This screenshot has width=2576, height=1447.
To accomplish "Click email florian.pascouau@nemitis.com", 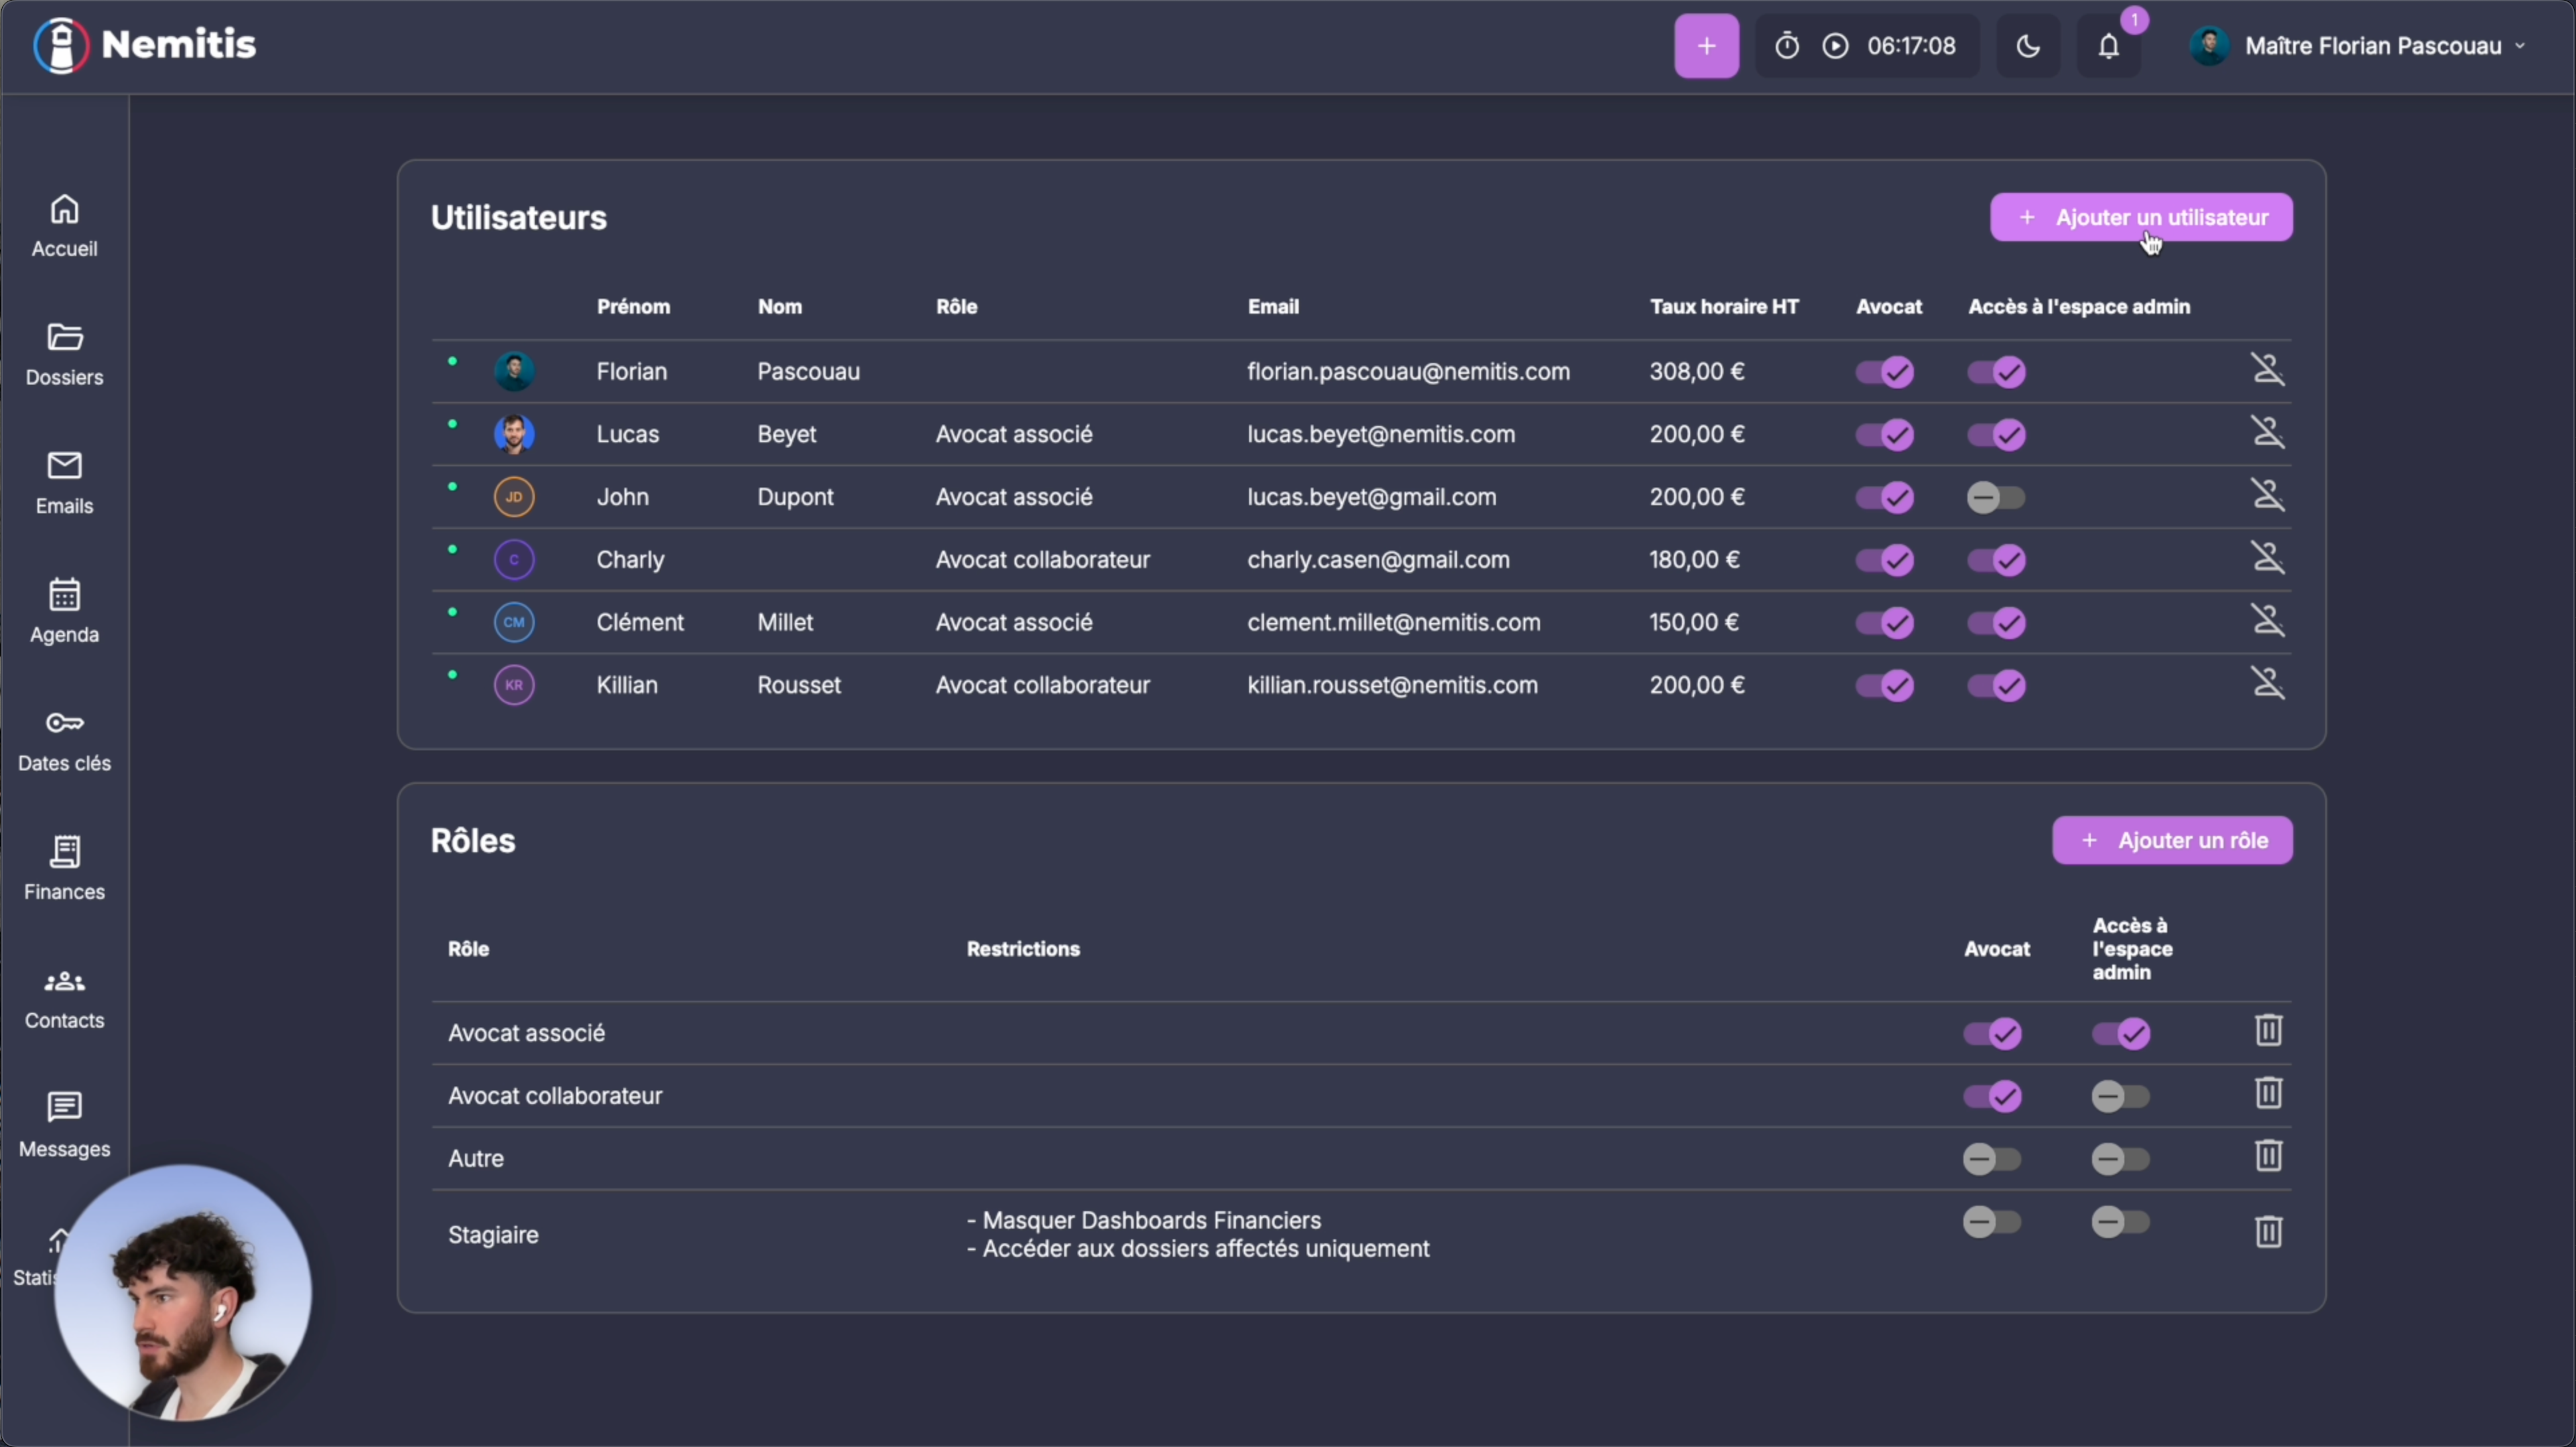I will (1408, 371).
